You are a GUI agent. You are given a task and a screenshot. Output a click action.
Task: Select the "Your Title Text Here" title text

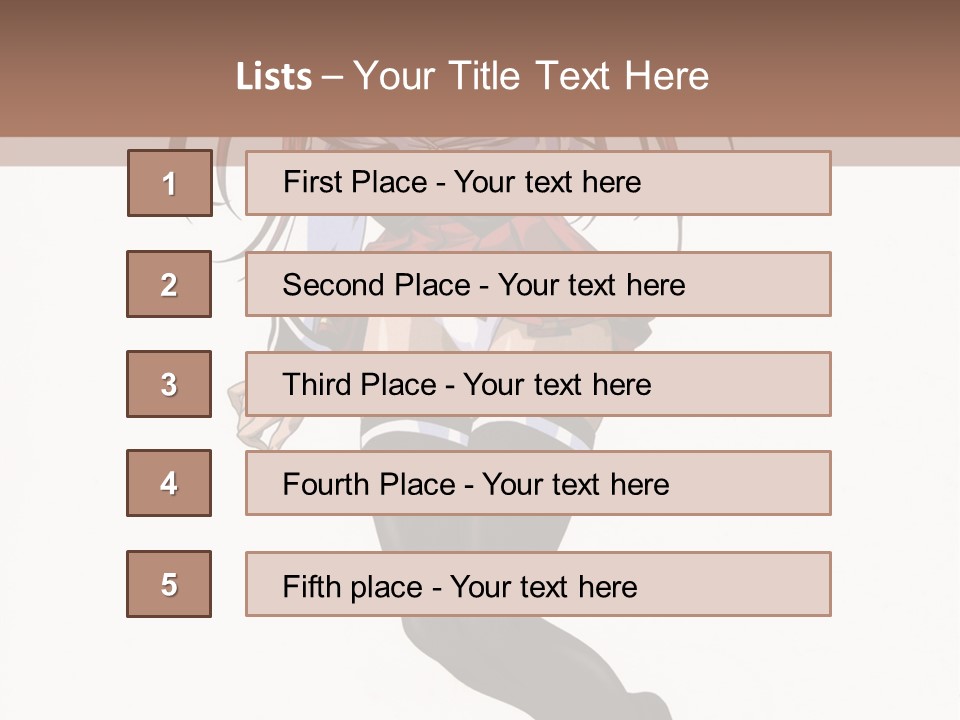[x=530, y=77]
